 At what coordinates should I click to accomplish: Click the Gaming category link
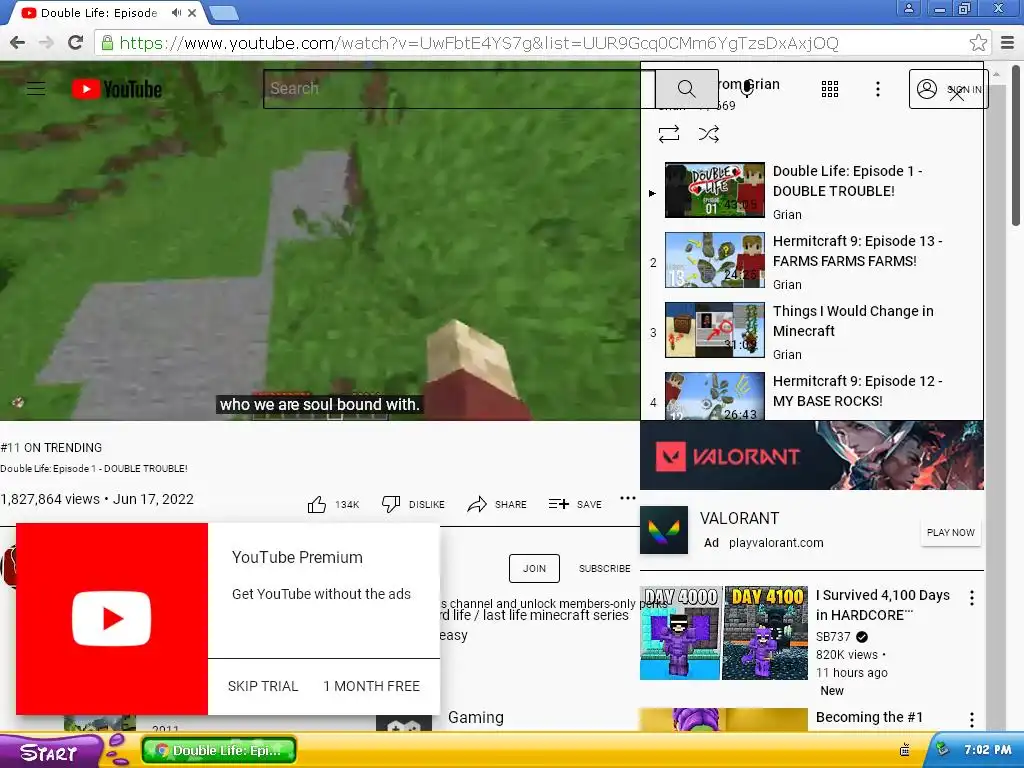(x=475, y=718)
